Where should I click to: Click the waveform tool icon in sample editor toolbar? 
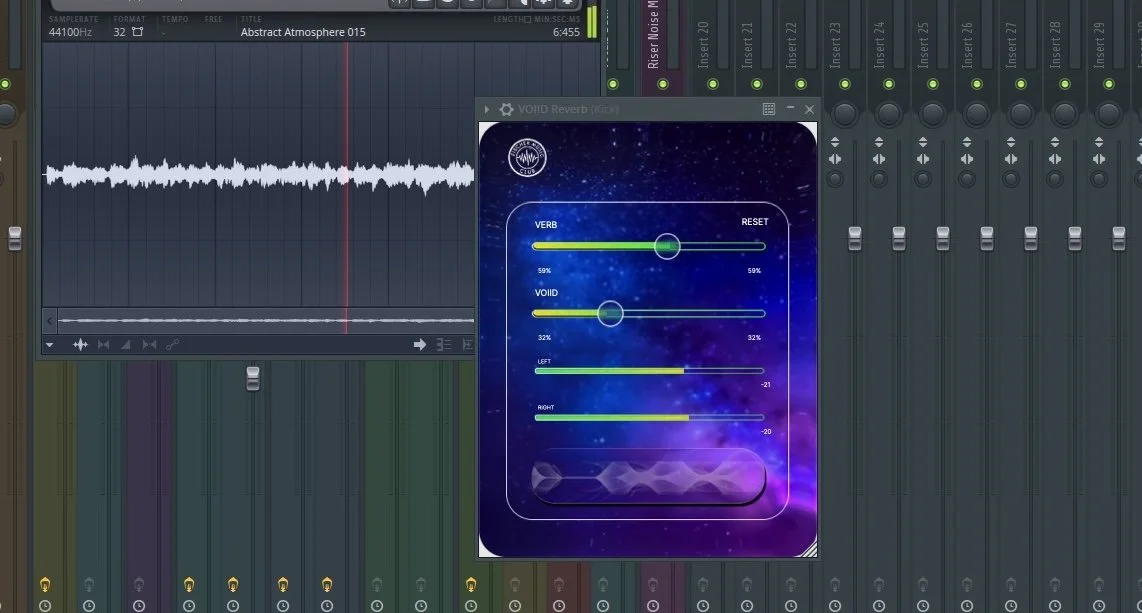pos(80,345)
